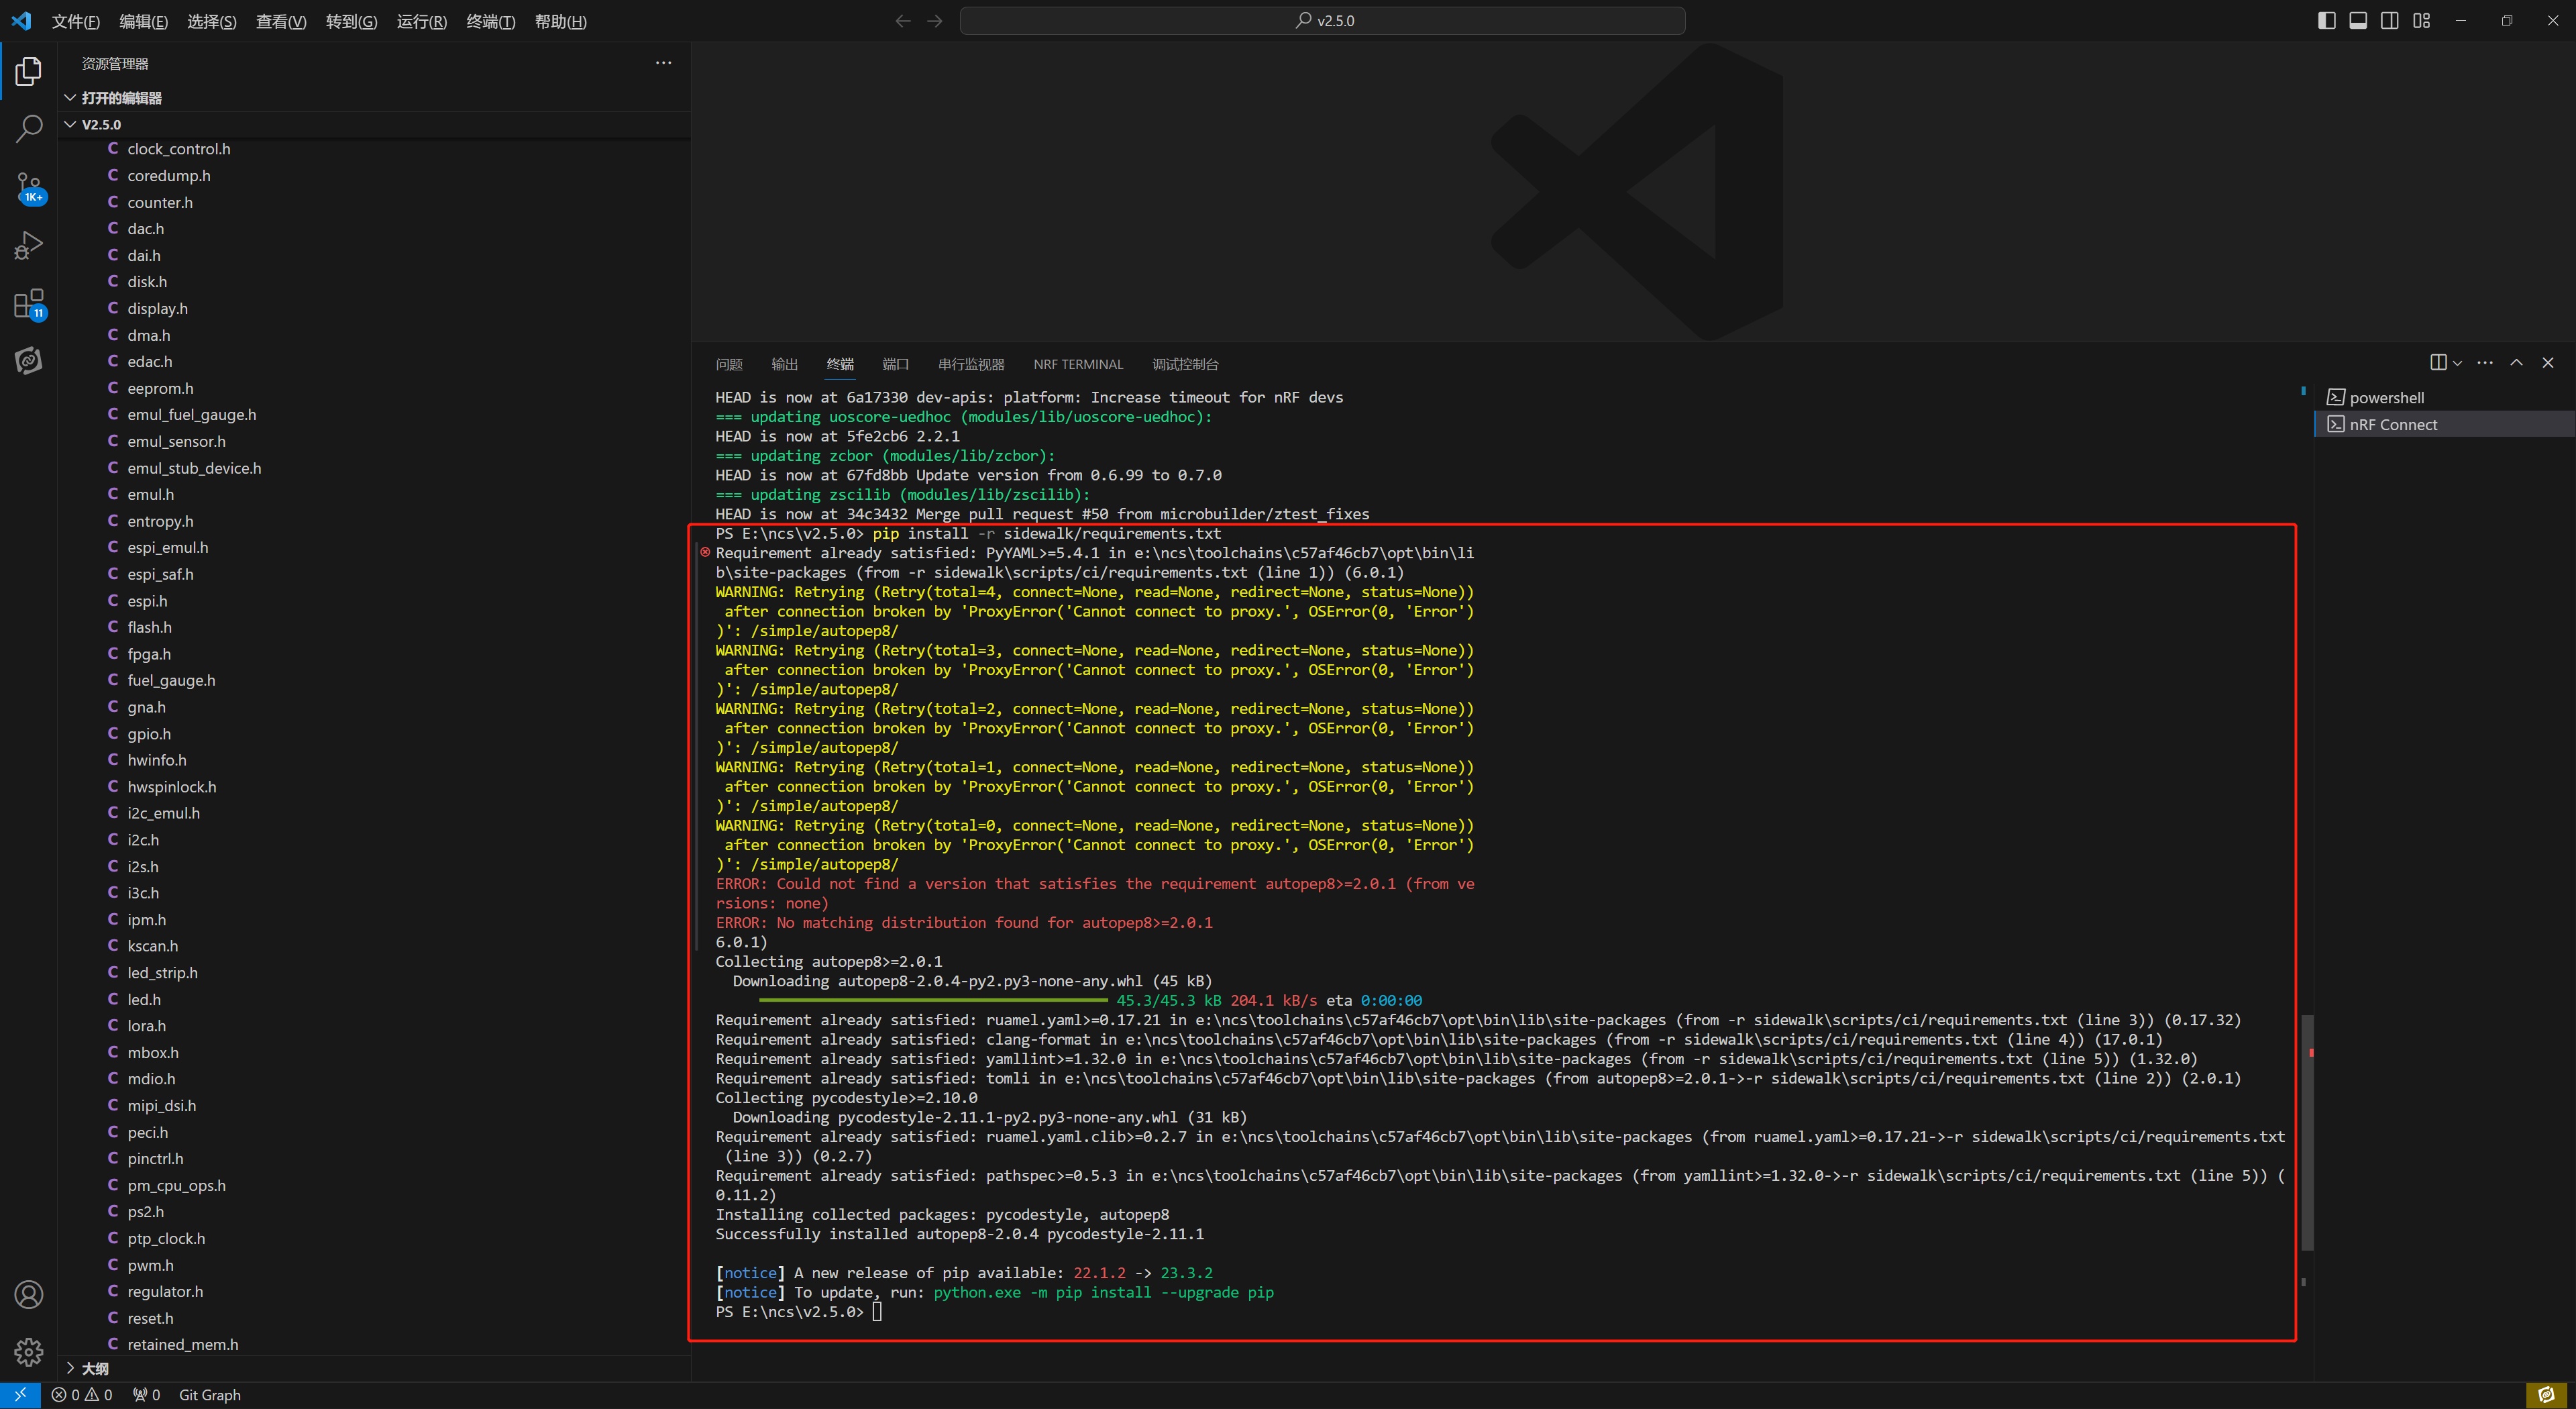Switch to the Output panel tab
Viewport: 2576px width, 1409px height.
pos(785,364)
